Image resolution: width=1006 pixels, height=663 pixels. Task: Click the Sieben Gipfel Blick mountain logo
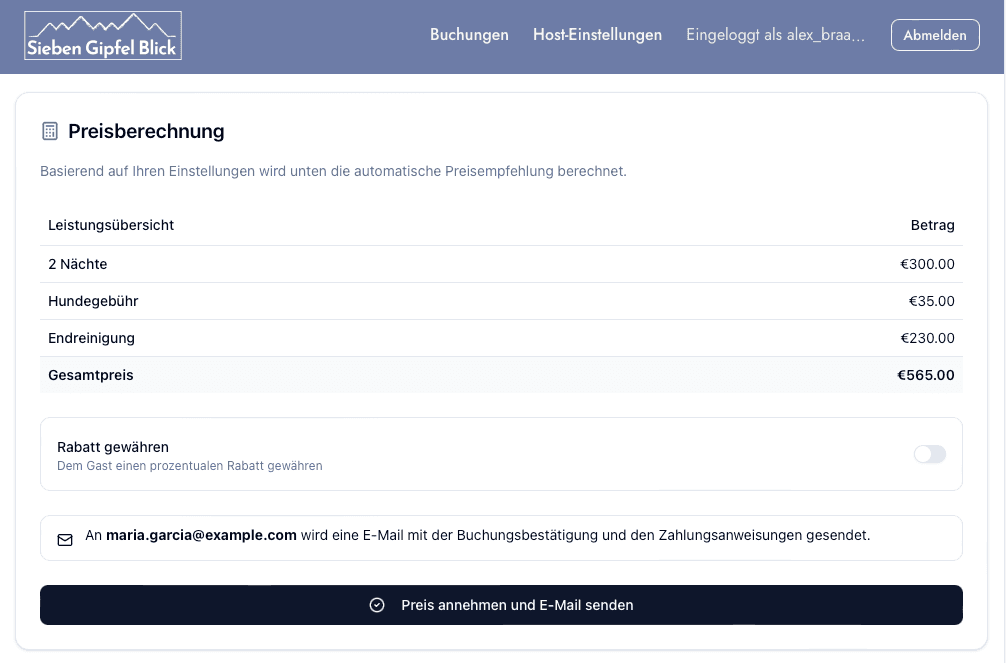click(x=102, y=36)
